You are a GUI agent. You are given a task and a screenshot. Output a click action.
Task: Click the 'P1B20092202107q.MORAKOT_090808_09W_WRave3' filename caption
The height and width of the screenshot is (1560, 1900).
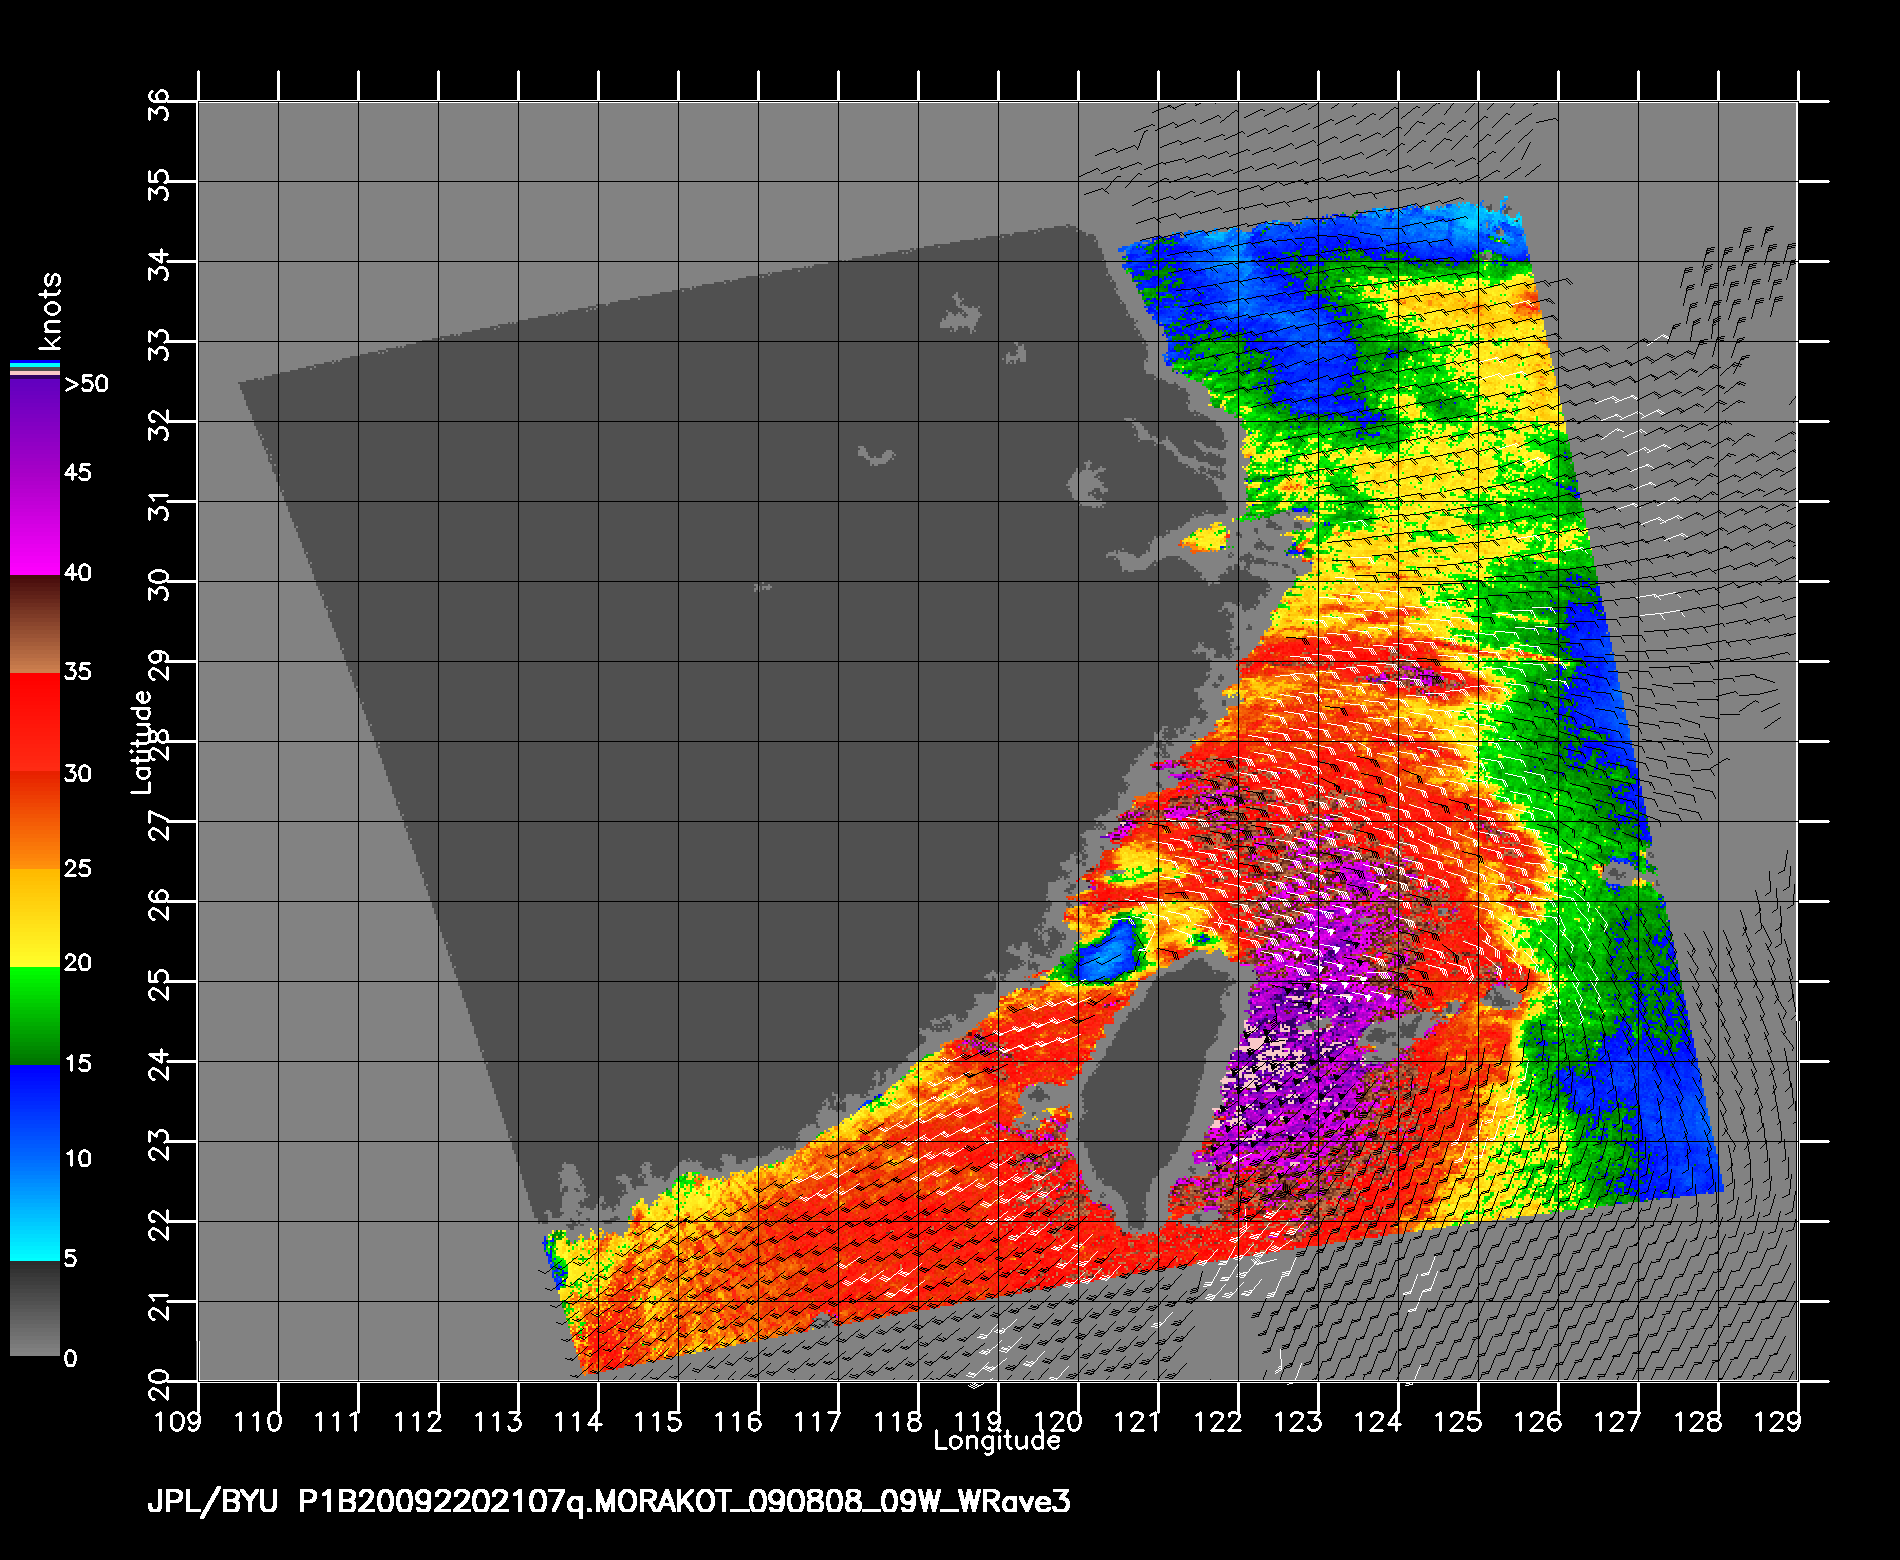click(684, 1502)
